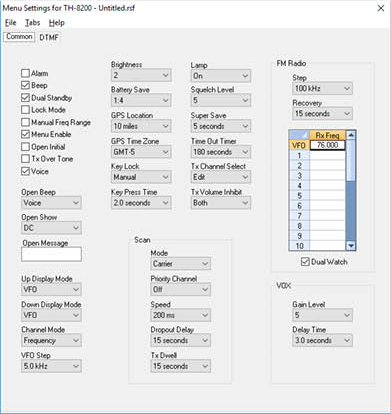The image size is (391, 414).
Task: Expand the Priority Channel dropdown
Action: click(x=180, y=289)
